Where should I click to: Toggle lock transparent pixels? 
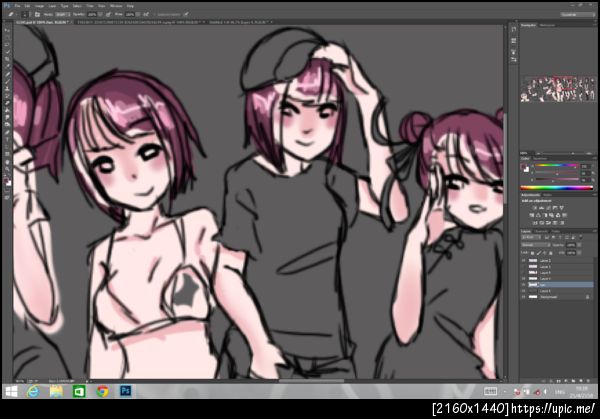533,253
